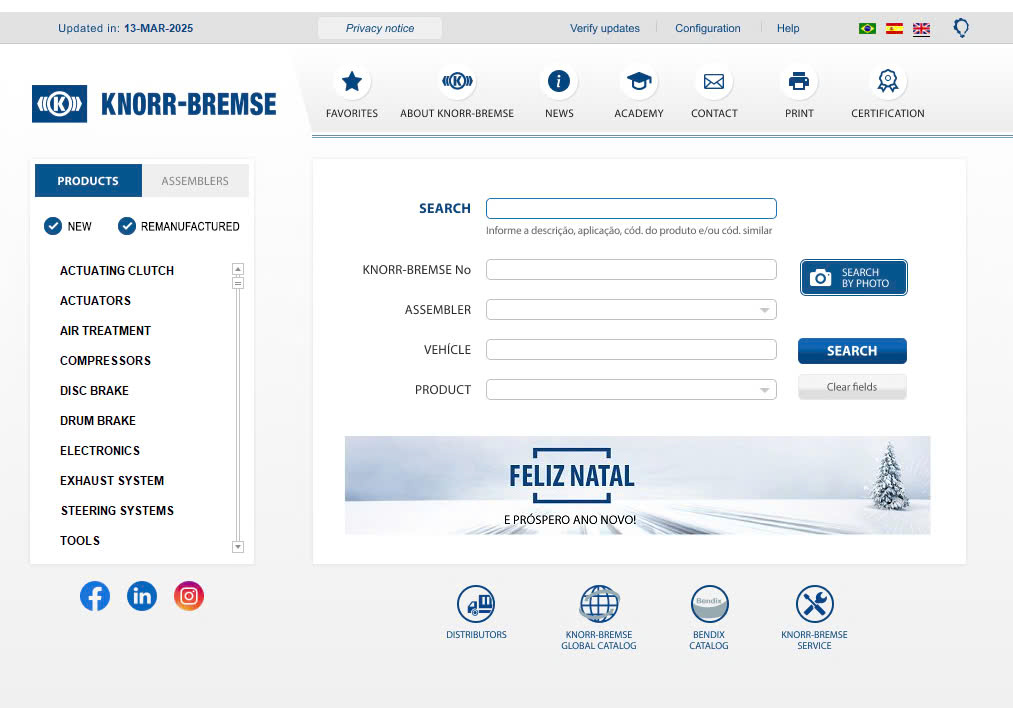Screen dimensions: 1013x708
Task: Switch to the ASSEMBLERS tab
Action: (x=195, y=181)
